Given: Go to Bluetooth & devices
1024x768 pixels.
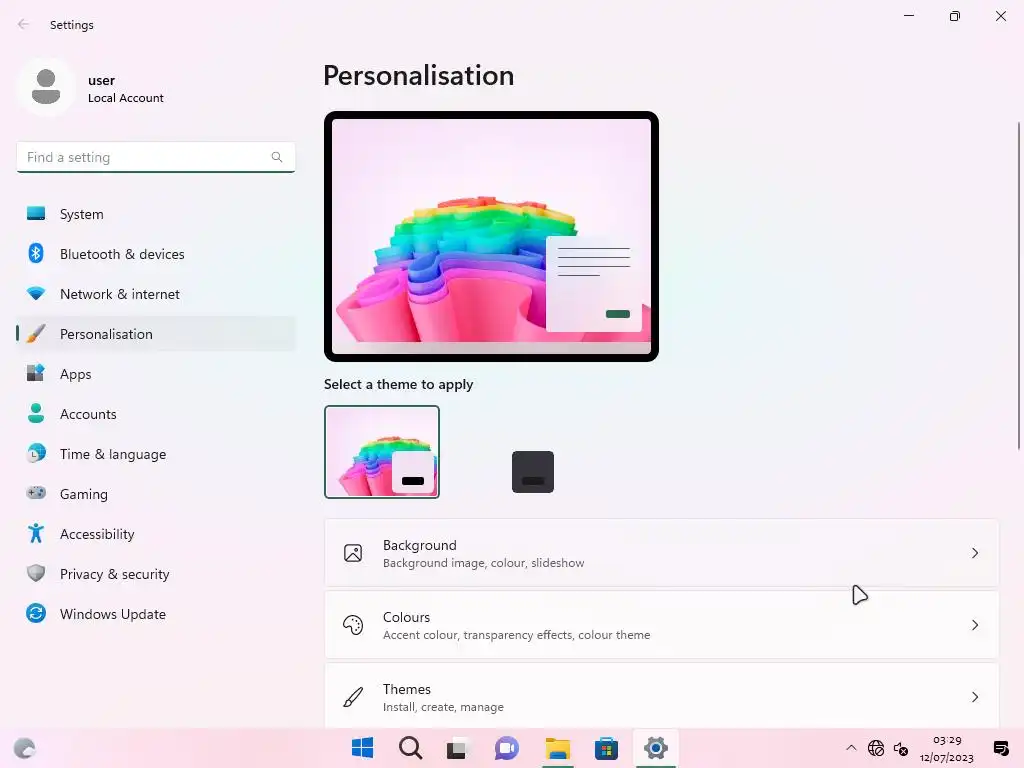Looking at the screenshot, I should [155, 253].
